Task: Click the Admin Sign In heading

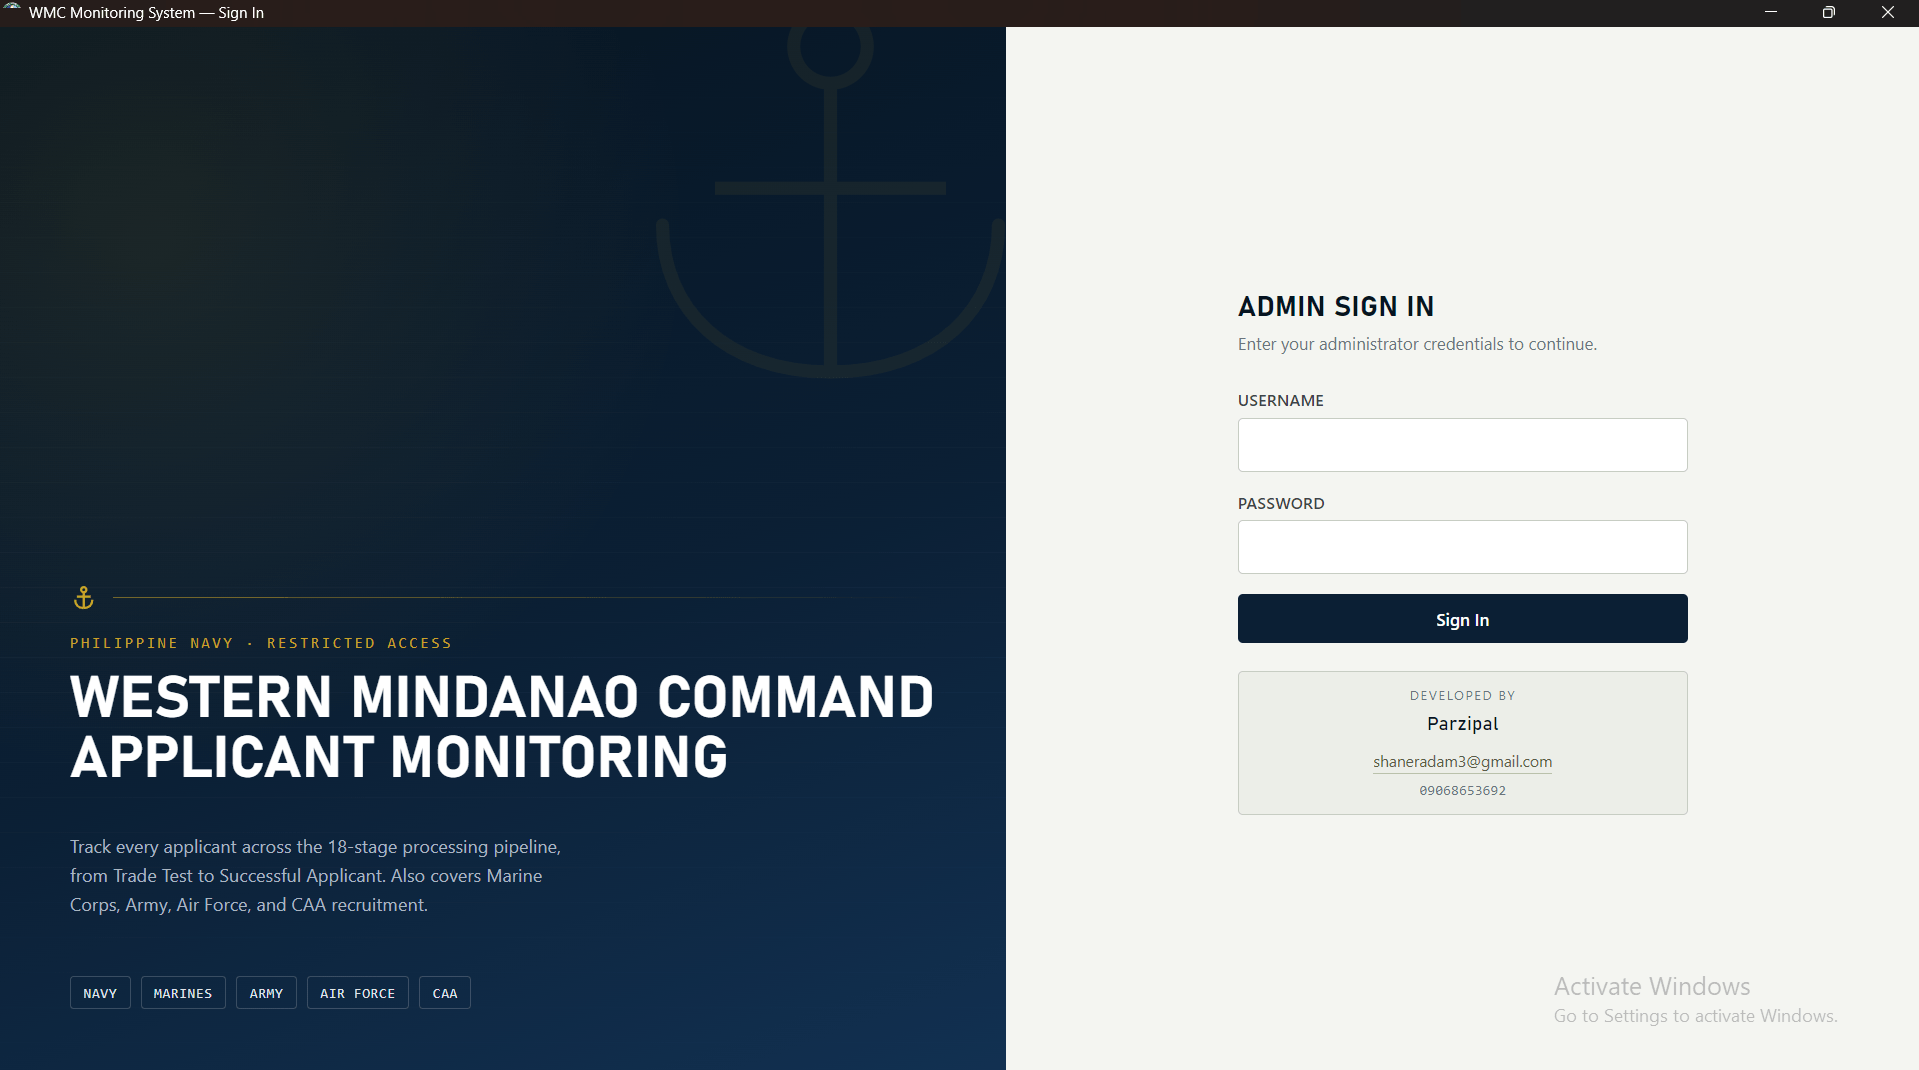Action: [x=1336, y=306]
